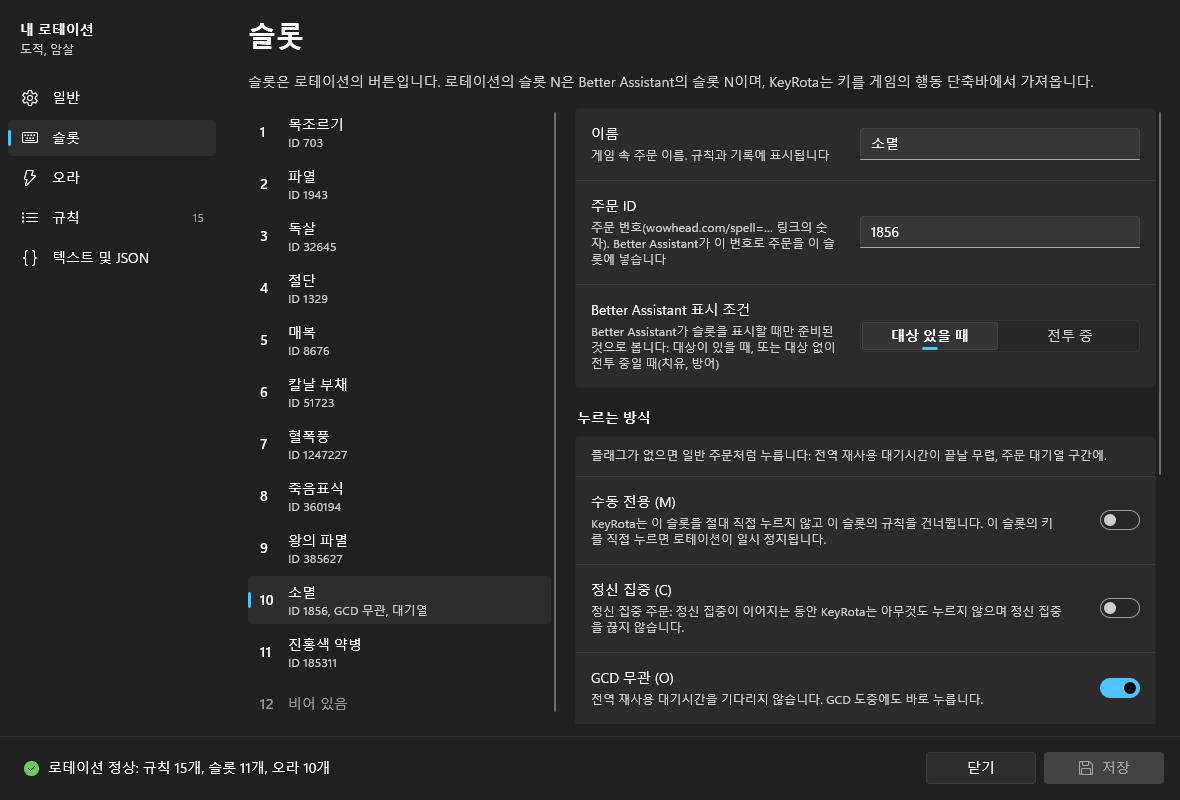Open the 오라 section
This screenshot has height=800, width=1180.
coord(112,178)
